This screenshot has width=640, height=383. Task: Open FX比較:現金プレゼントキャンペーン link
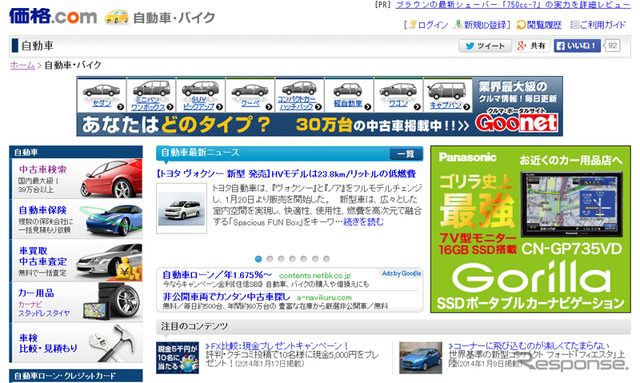point(280,346)
